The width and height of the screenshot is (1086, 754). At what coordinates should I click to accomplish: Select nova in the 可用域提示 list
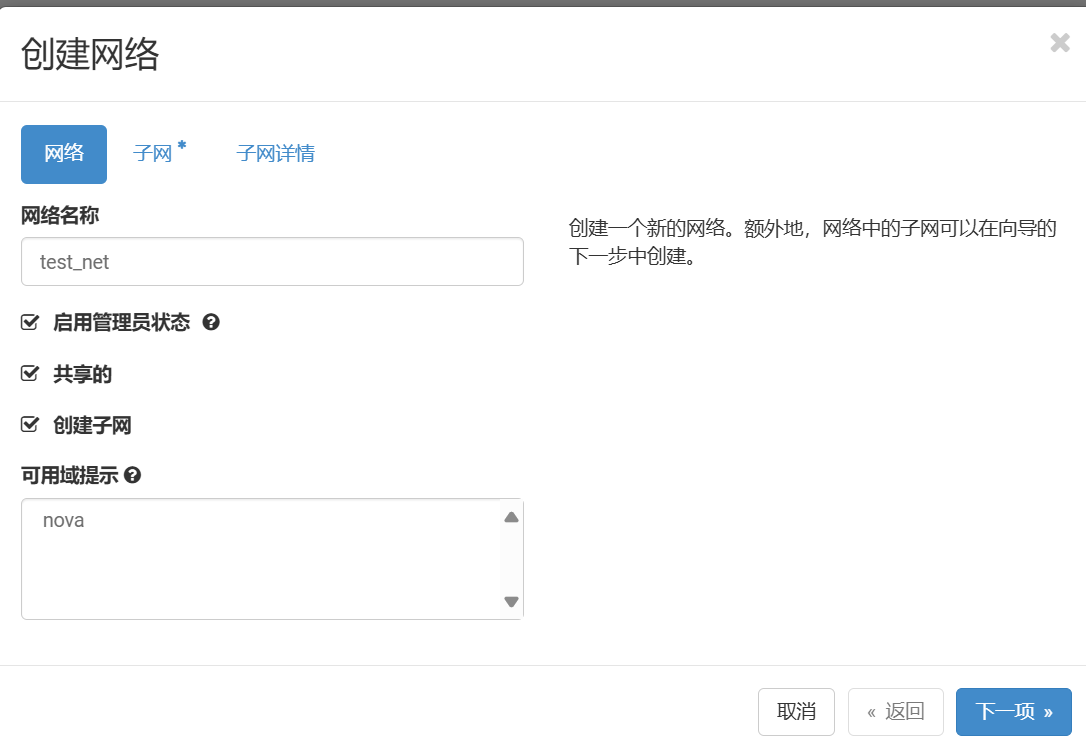pos(64,521)
